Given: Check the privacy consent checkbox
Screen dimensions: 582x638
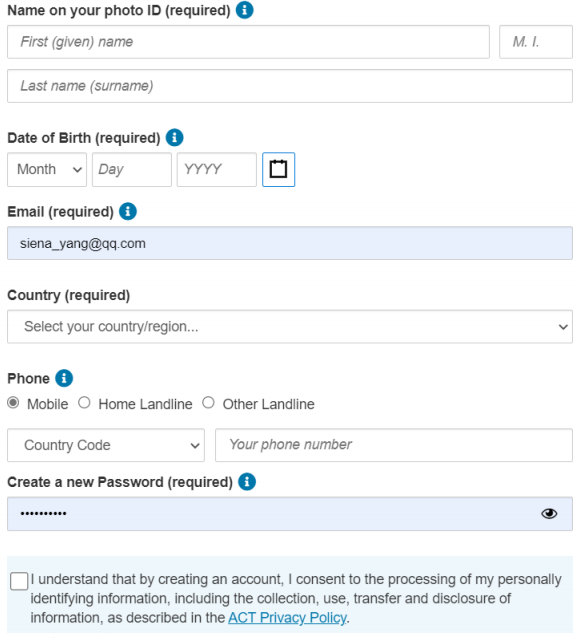Looking at the screenshot, I should pos(19,581).
